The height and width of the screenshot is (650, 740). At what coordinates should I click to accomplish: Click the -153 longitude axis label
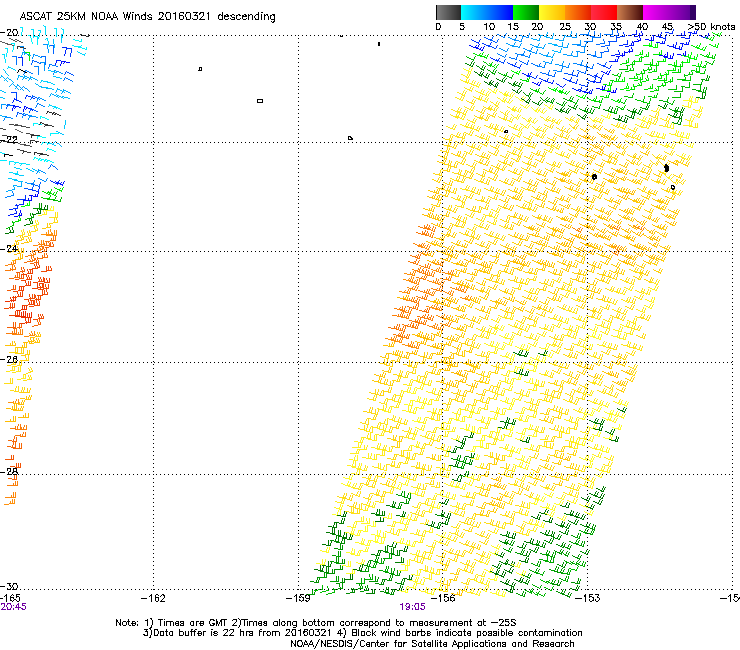588,598
